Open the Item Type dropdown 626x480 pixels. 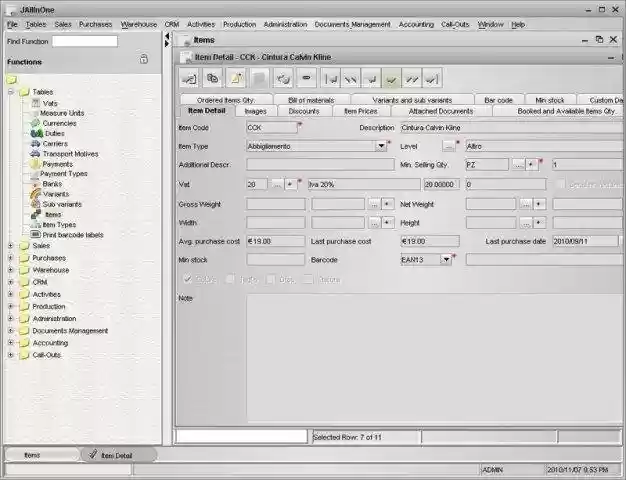(381, 146)
